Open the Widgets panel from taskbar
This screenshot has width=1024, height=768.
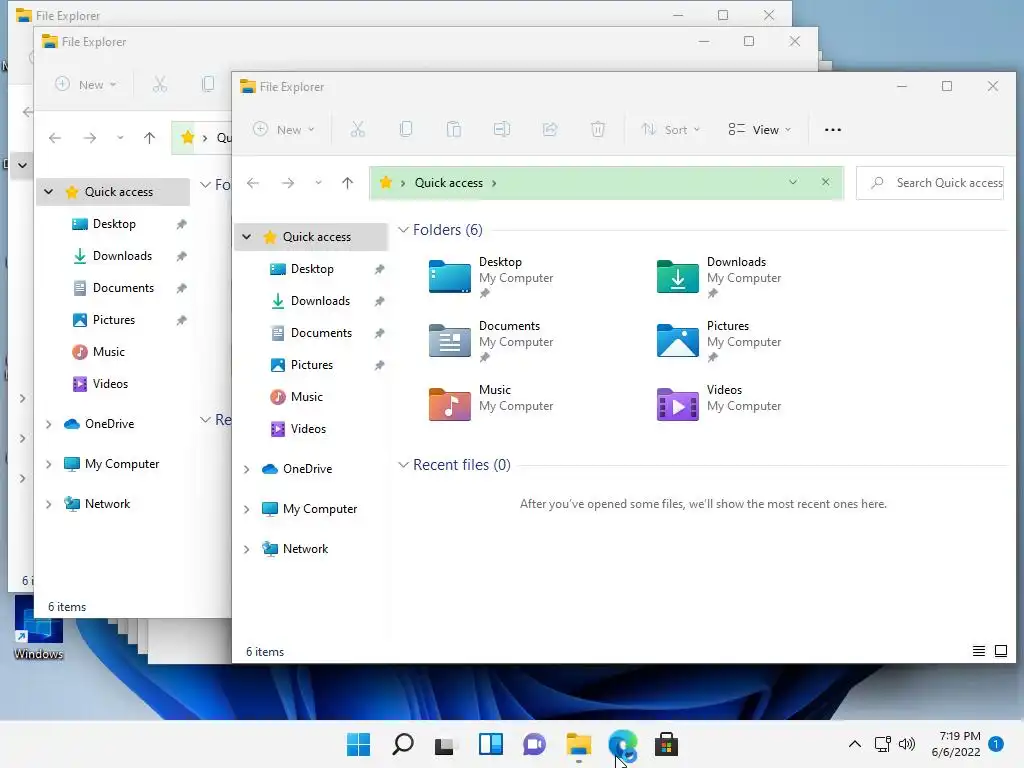[490, 744]
